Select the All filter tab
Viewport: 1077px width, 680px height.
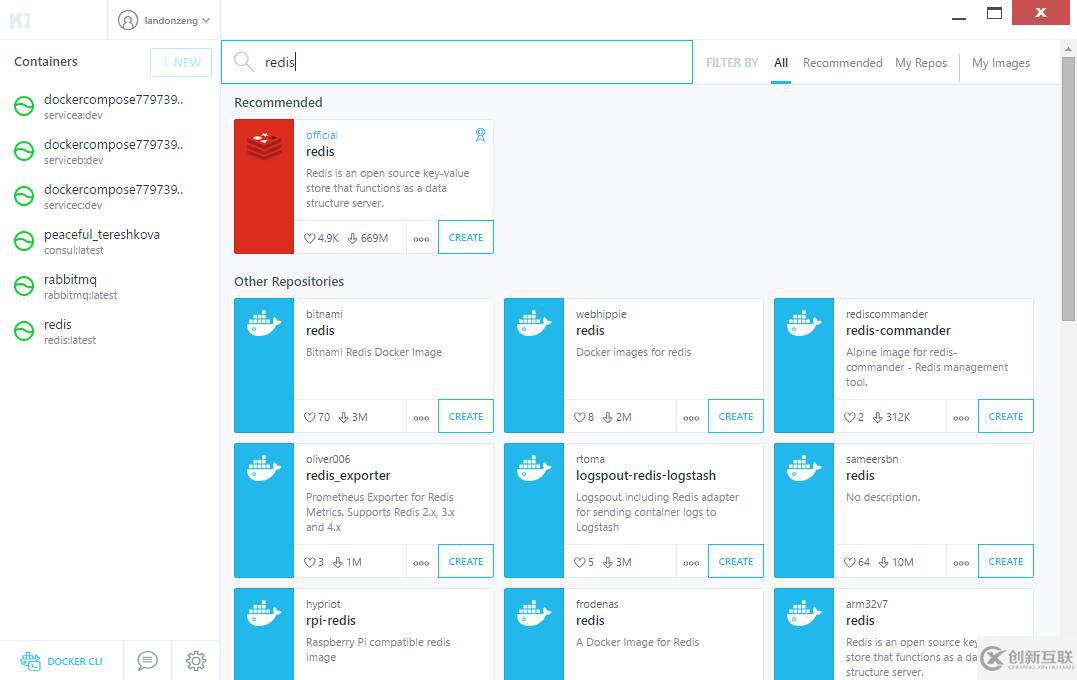pos(781,63)
